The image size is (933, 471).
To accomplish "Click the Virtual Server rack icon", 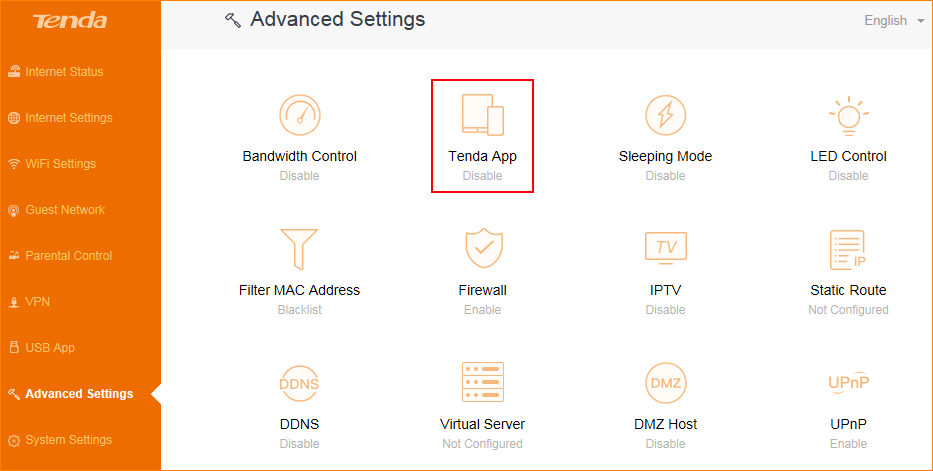I will pos(482,383).
